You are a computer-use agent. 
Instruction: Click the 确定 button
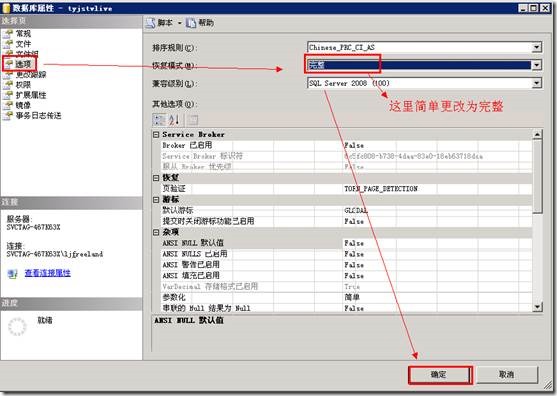point(440,375)
